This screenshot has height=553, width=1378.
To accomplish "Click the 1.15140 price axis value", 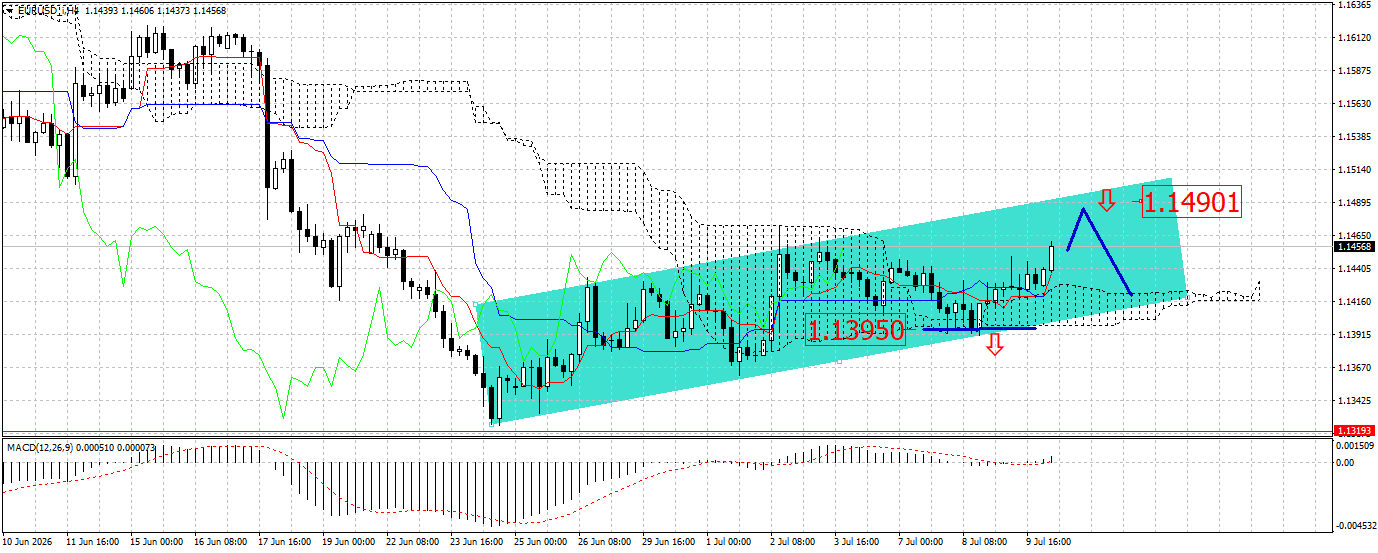I will coord(1356,170).
